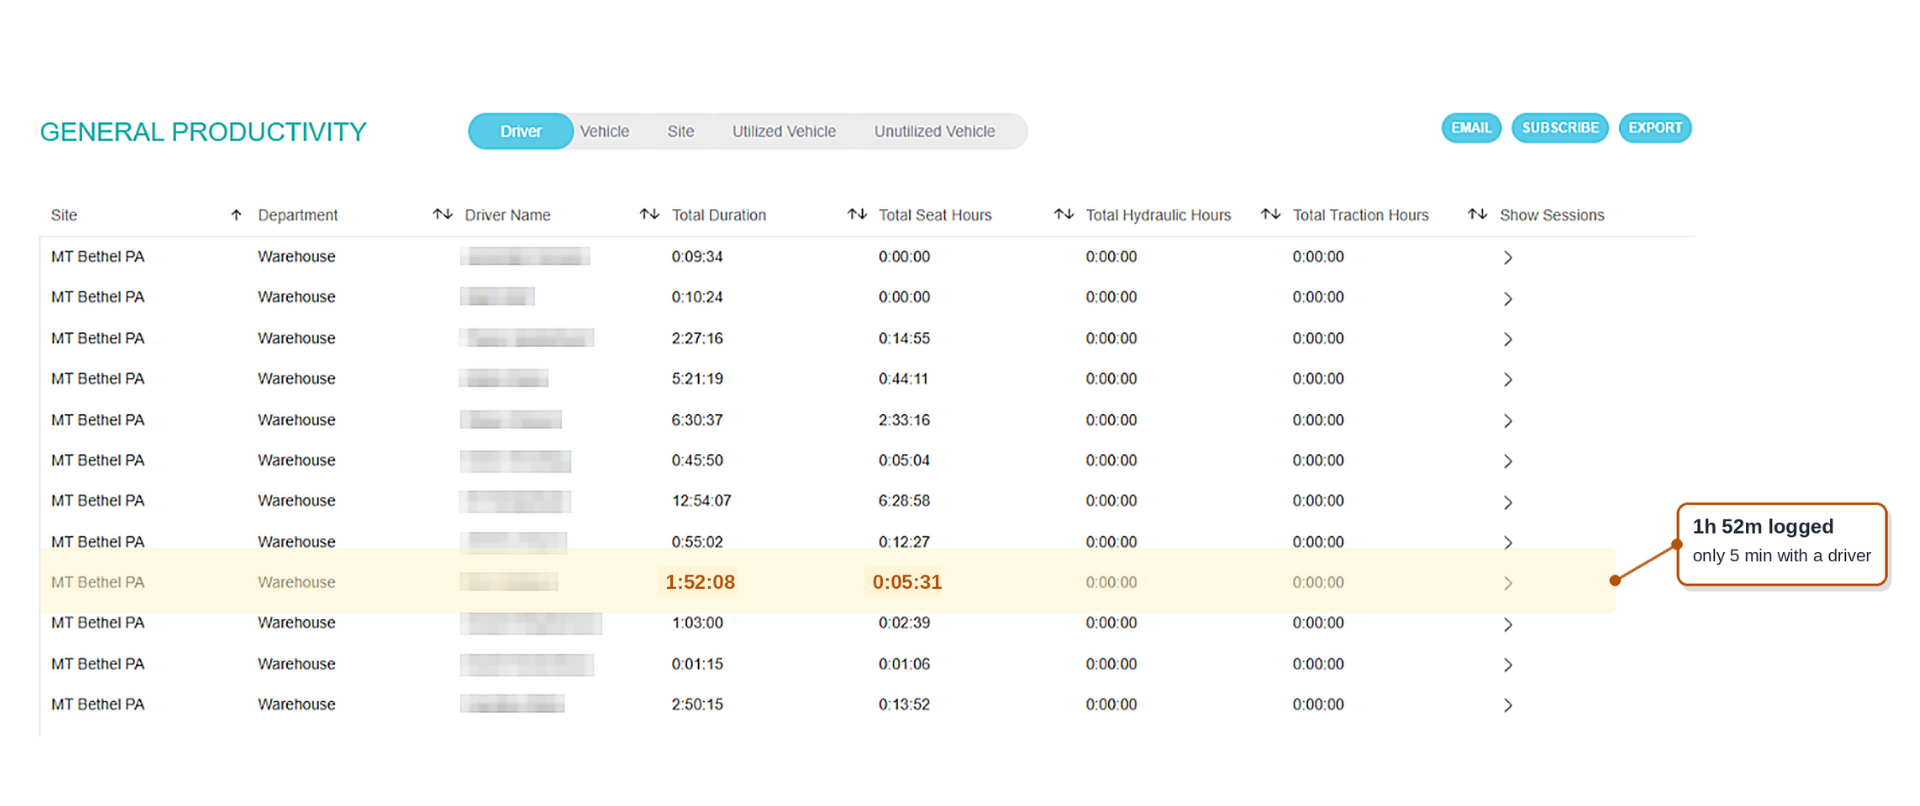Sort by Site column ascending arrow

(236, 215)
